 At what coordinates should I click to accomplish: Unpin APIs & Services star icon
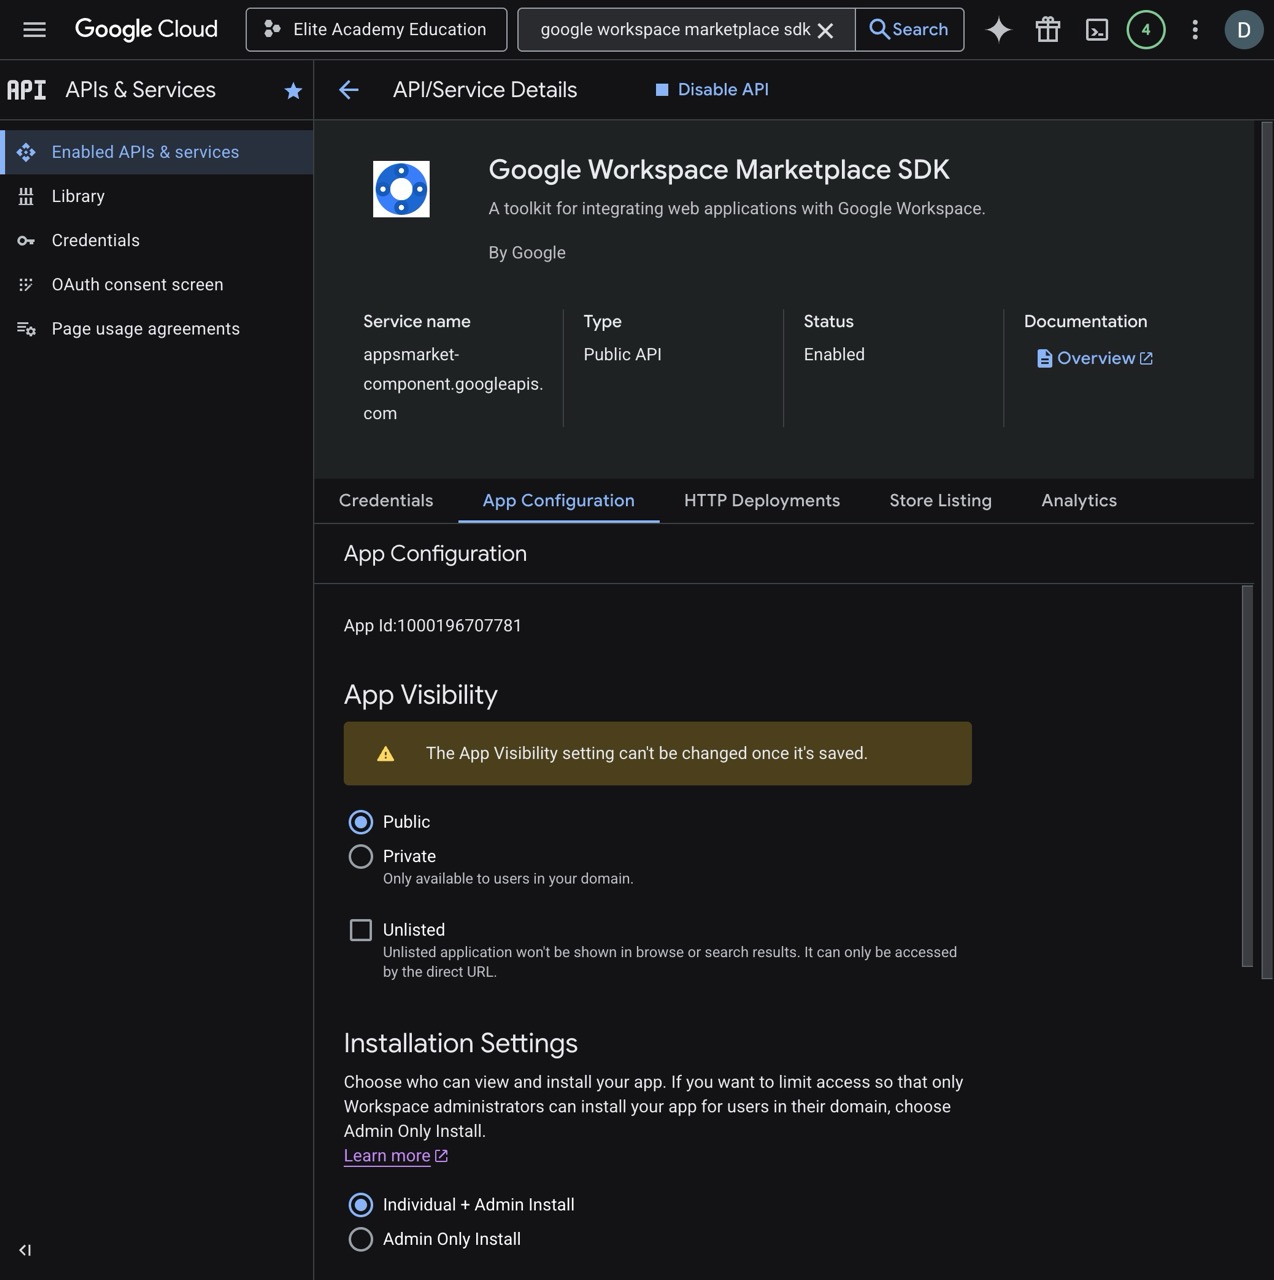293,91
